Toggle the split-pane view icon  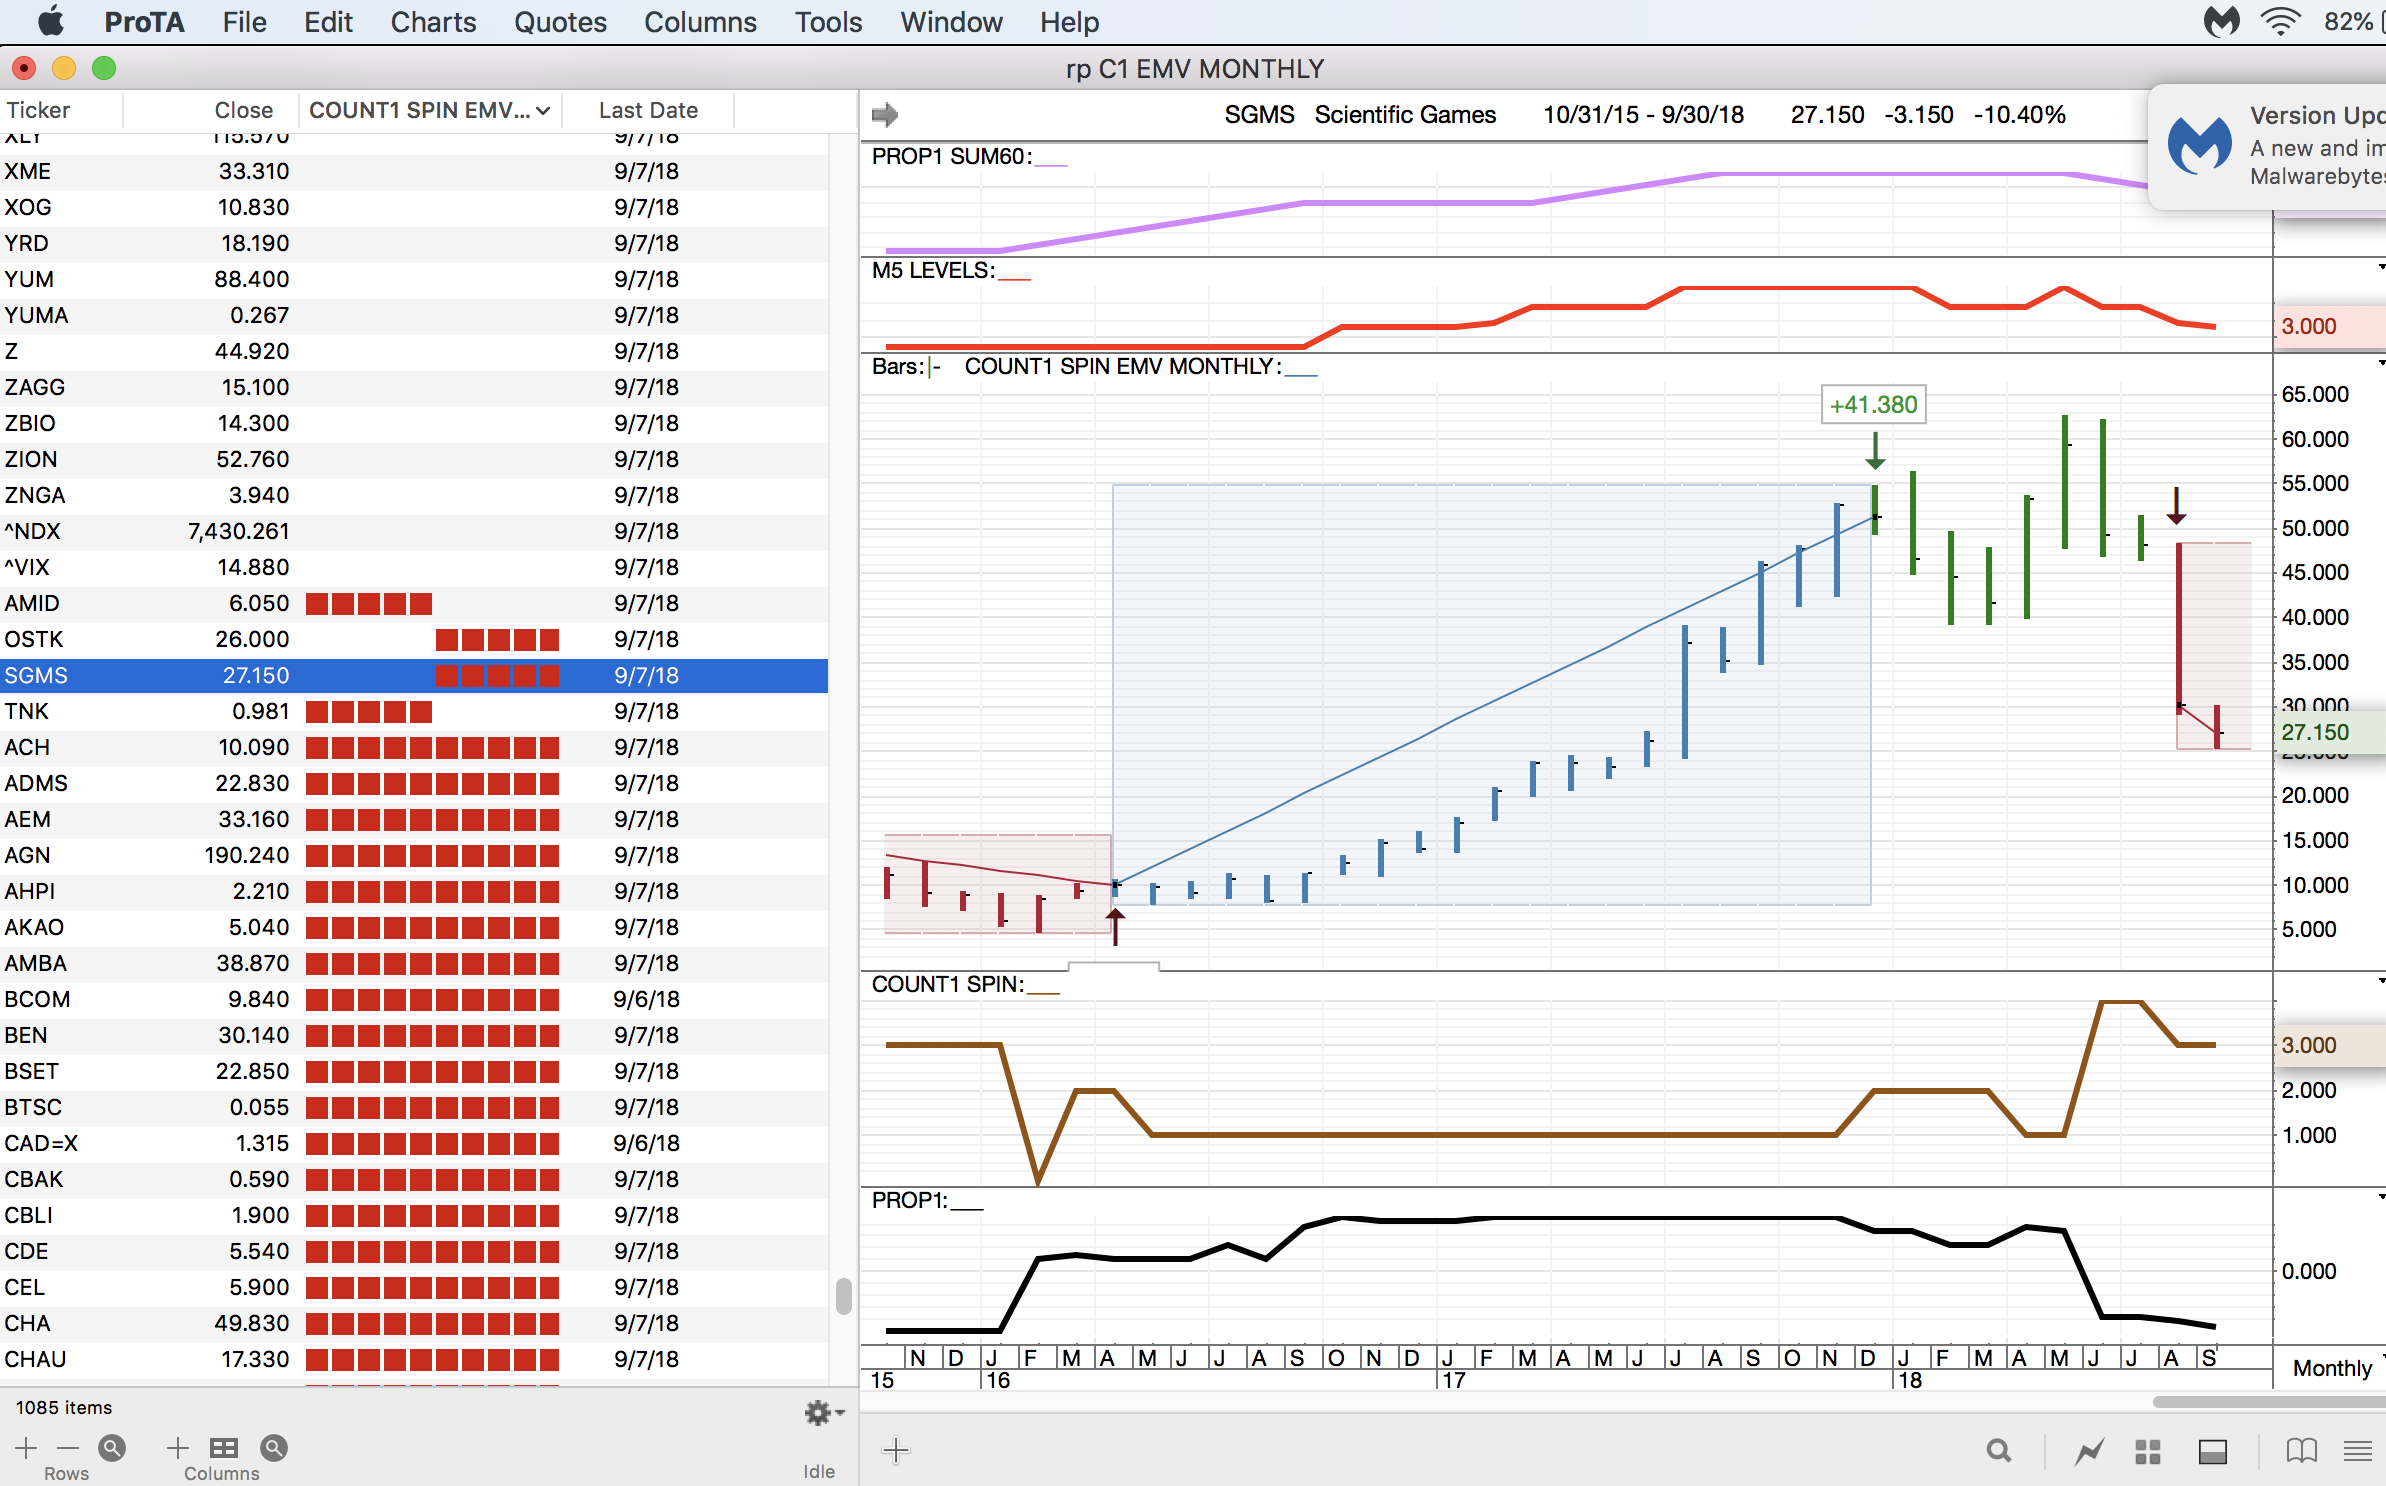coord(2214,1450)
